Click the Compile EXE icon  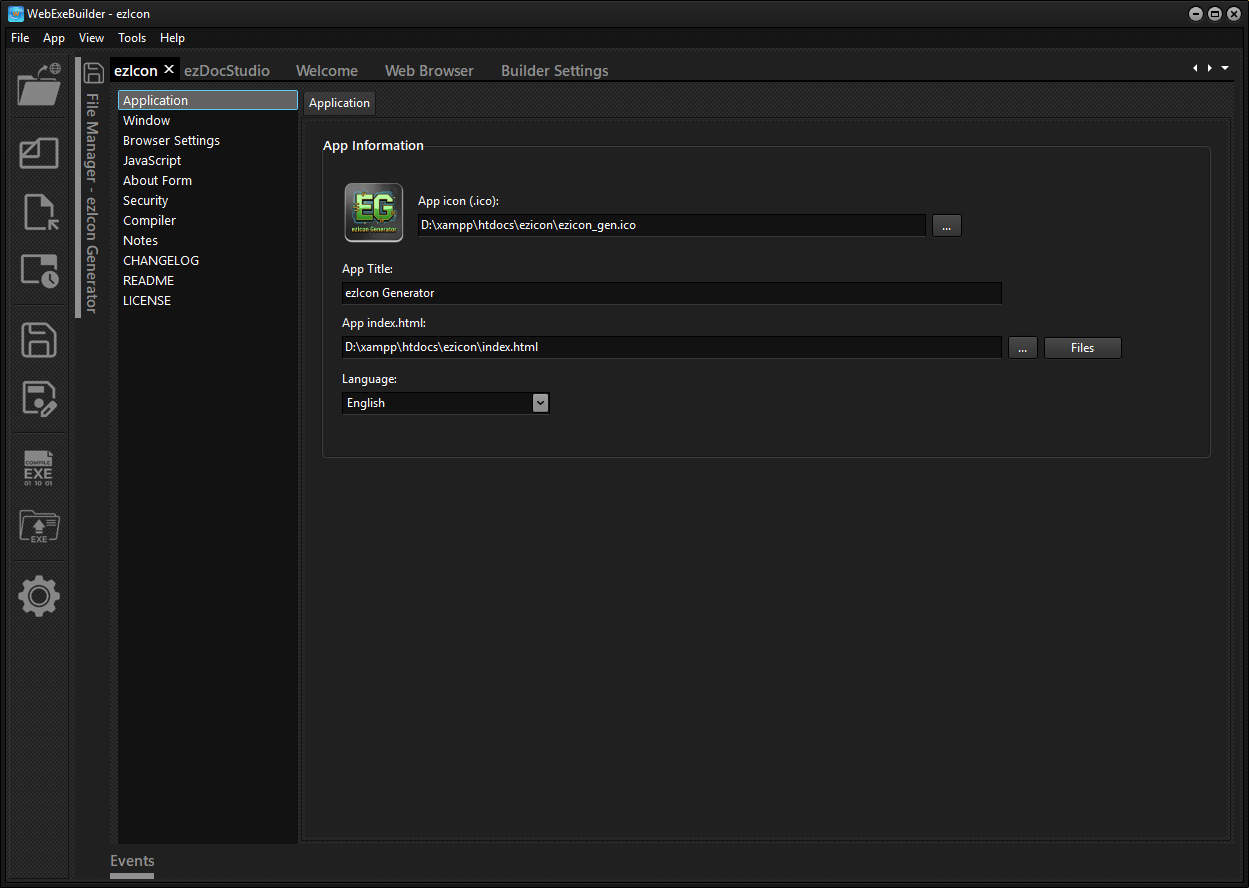point(39,468)
